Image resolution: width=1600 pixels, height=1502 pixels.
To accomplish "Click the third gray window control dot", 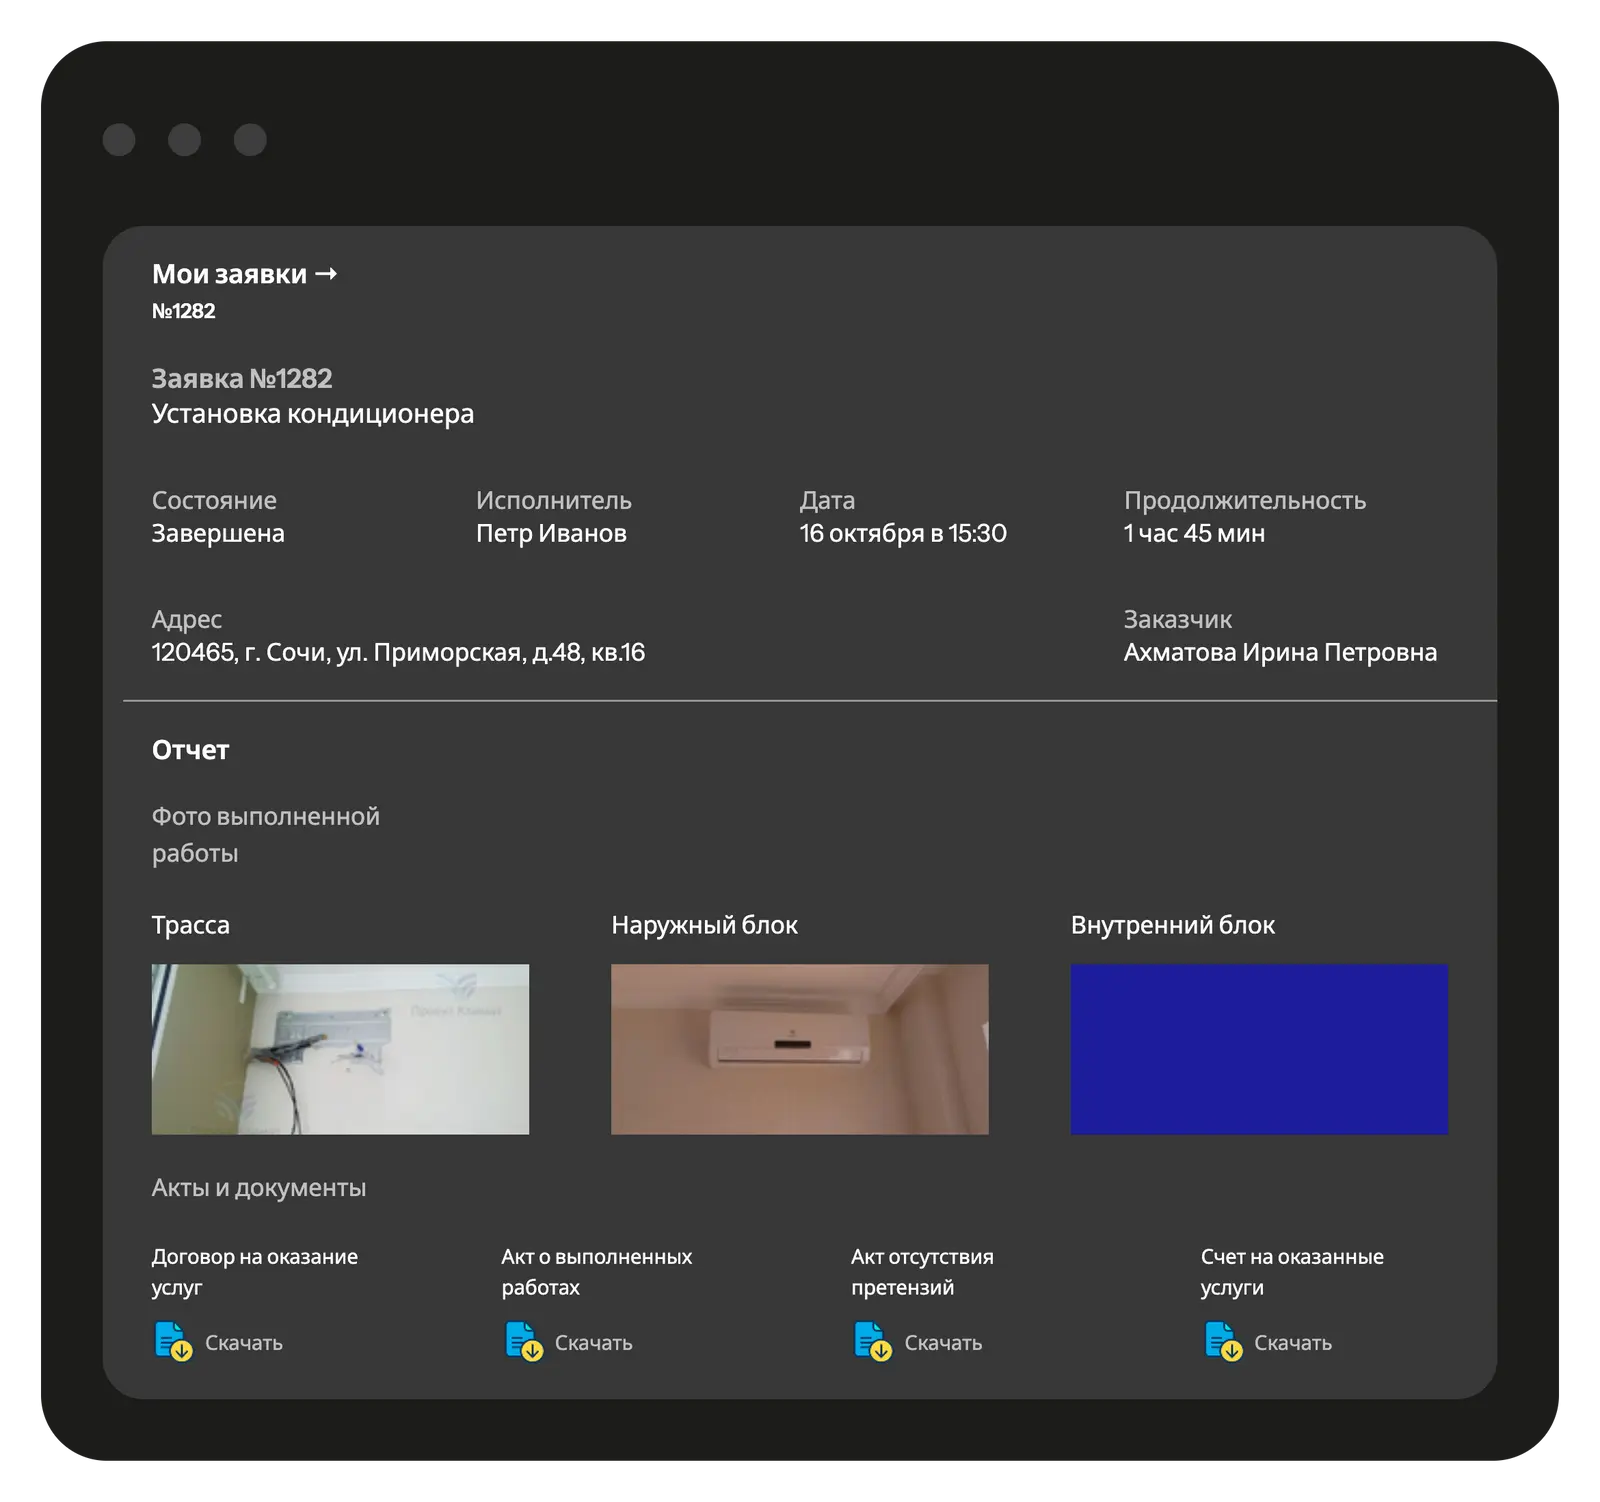I will pyautogui.click(x=250, y=140).
